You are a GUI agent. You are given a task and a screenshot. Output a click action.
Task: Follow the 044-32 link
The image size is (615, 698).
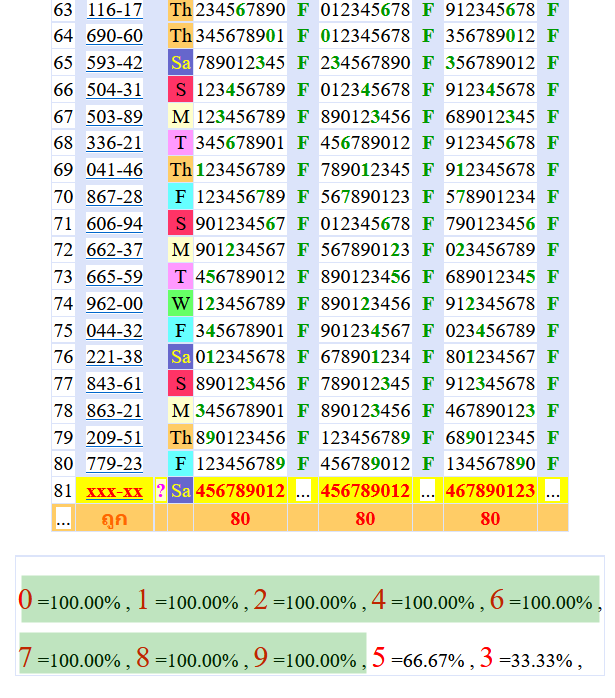pos(114,330)
